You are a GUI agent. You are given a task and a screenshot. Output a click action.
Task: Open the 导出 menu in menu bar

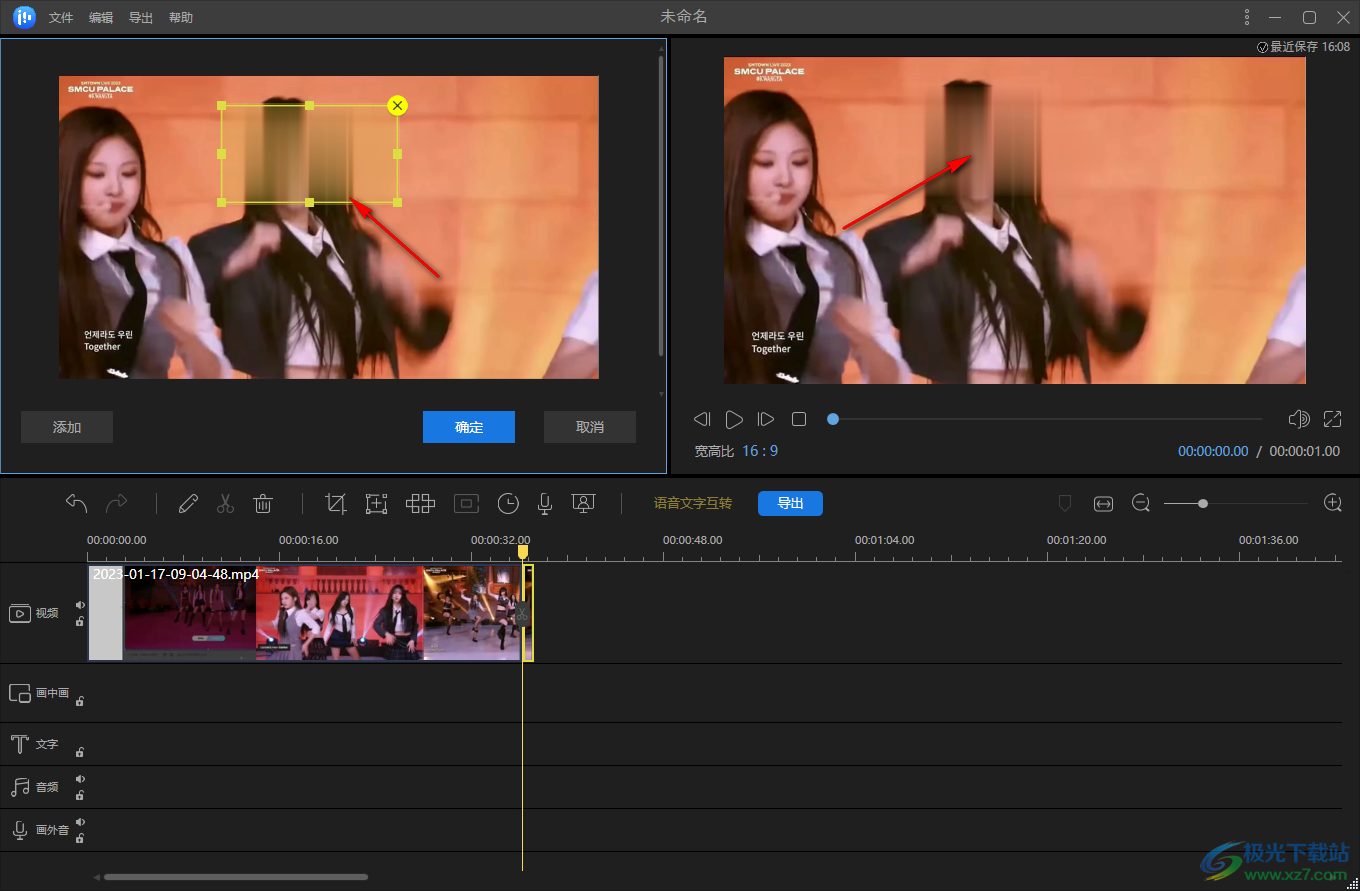click(141, 18)
